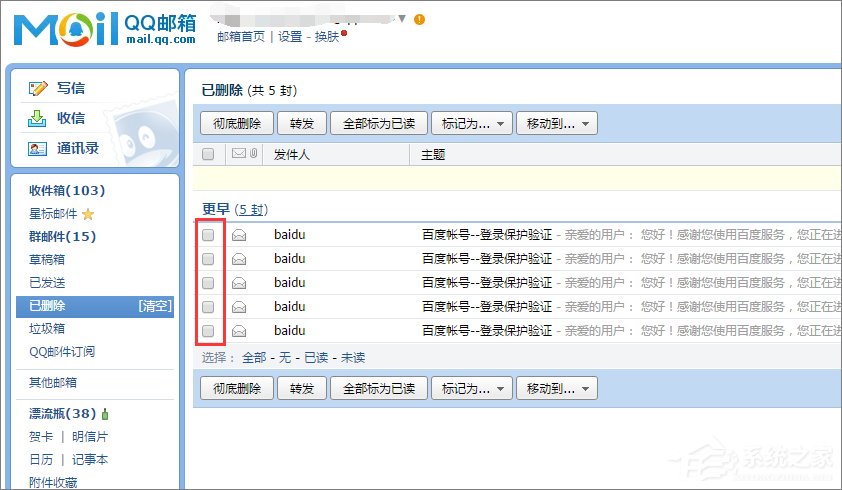Open the contacts card icon
842x490 pixels.
click(x=38, y=148)
